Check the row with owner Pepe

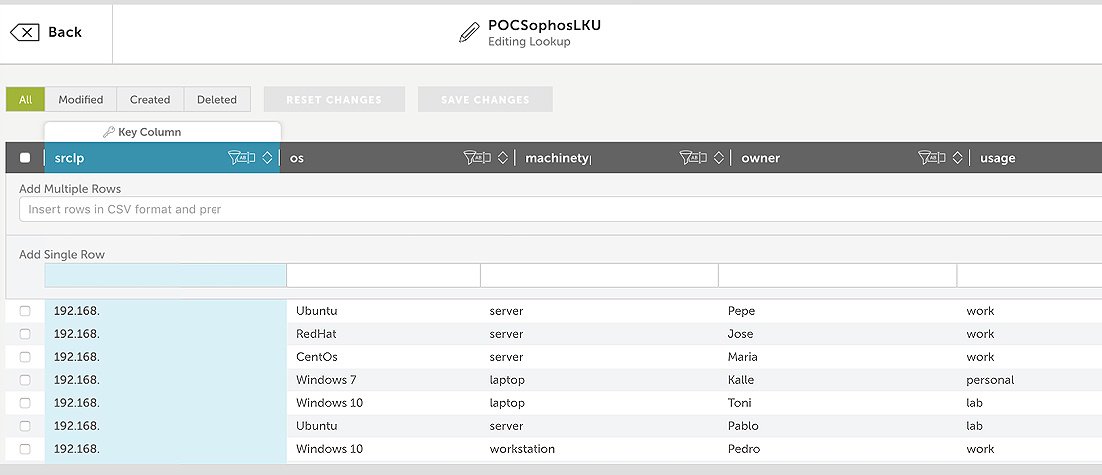[x=25, y=311]
